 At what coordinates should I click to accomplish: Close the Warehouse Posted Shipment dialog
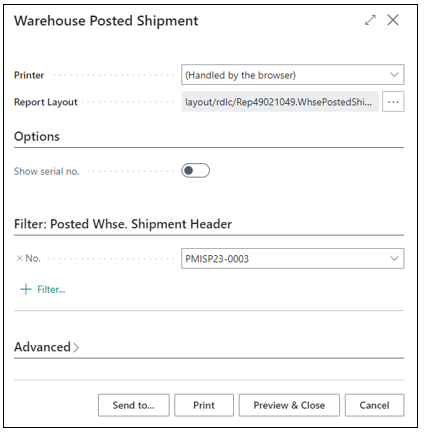point(393,20)
